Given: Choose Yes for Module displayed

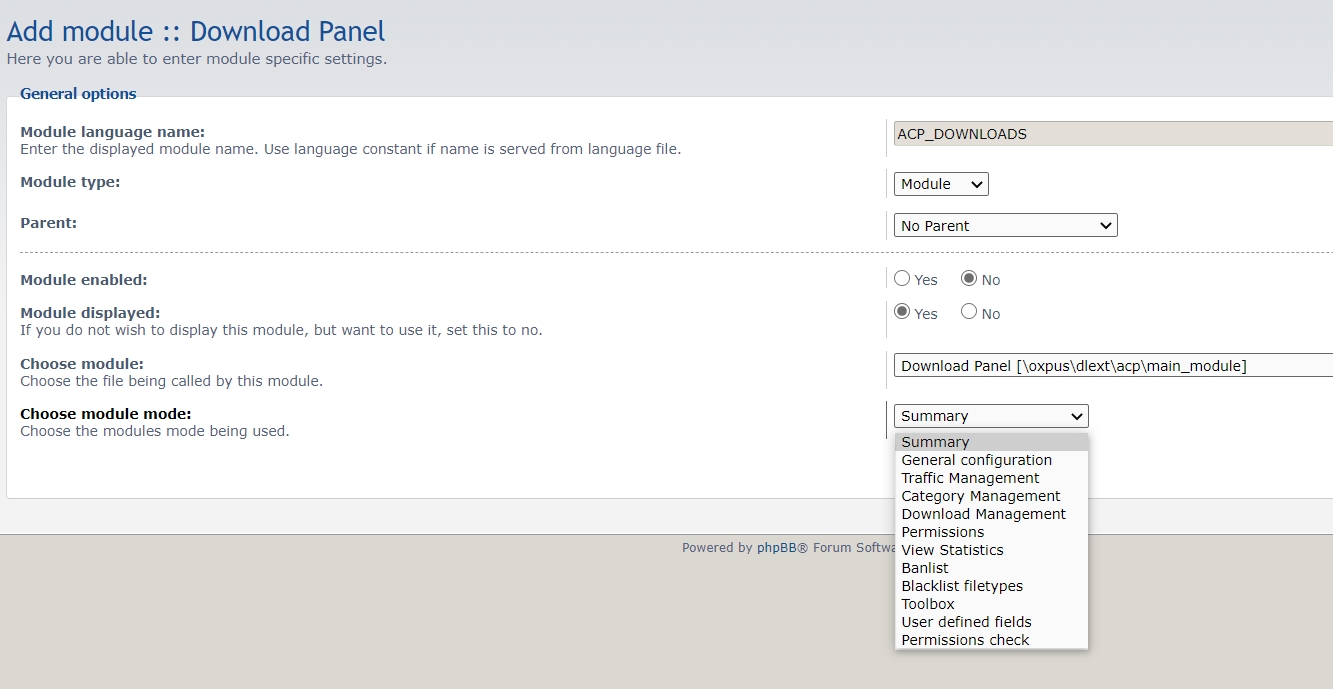Looking at the screenshot, I should click(x=902, y=312).
